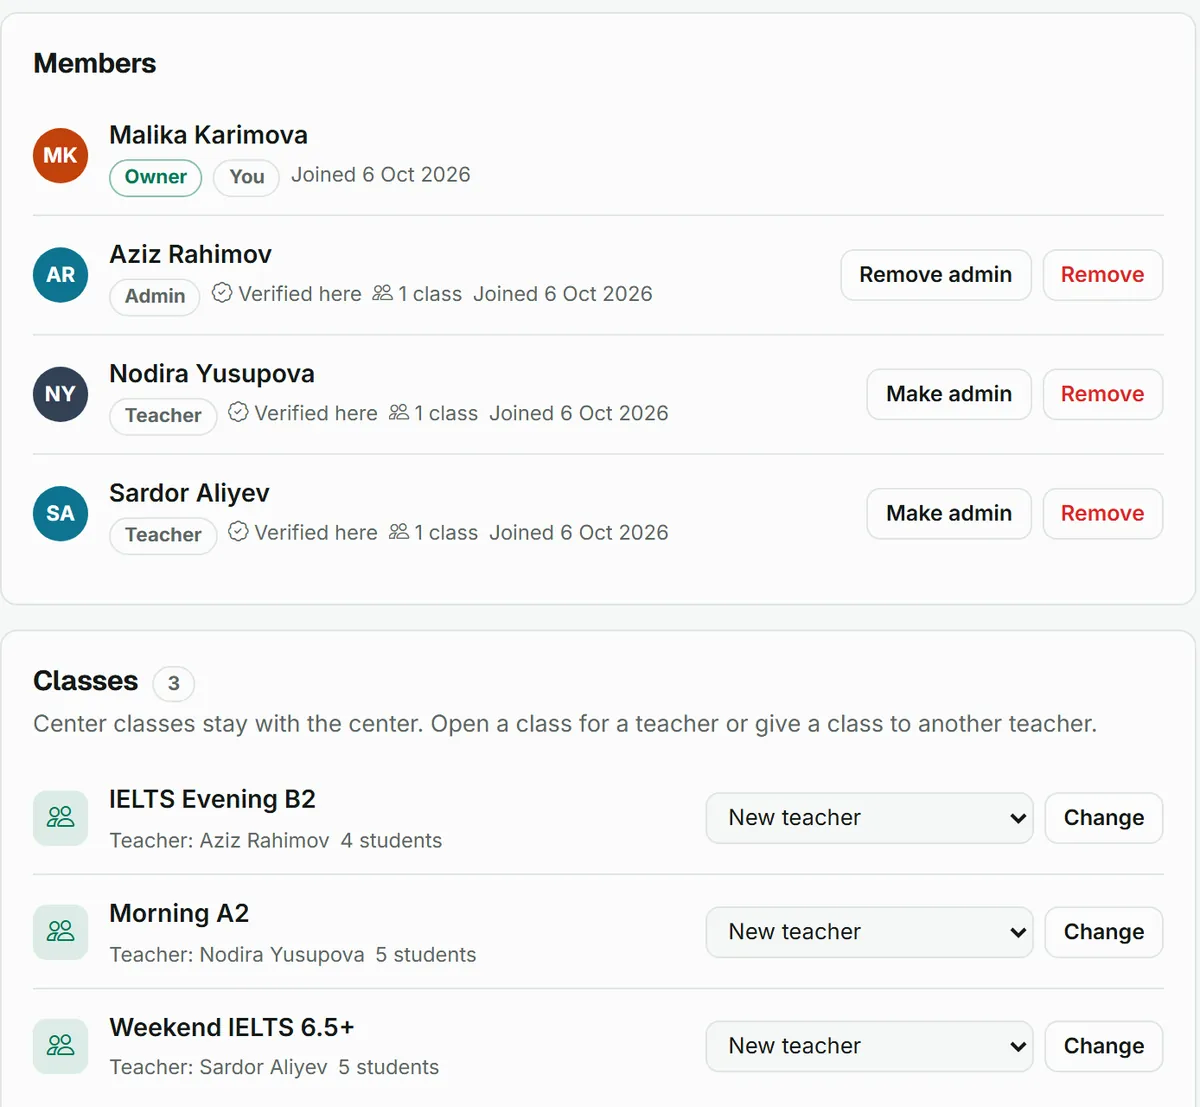Image resolution: width=1200 pixels, height=1107 pixels.
Task: Click the name Aziz Rahimov in members
Action: (190, 254)
